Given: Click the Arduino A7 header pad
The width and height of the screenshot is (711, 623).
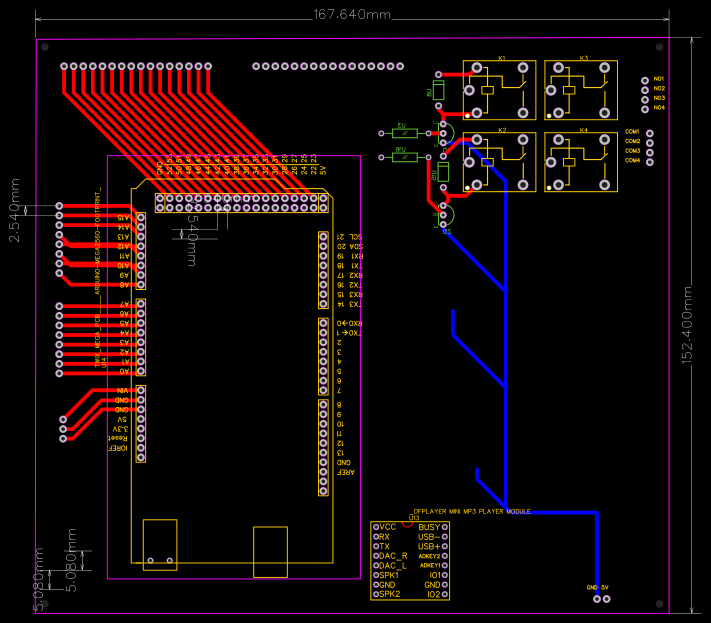Looking at the screenshot, I should click(141, 304).
